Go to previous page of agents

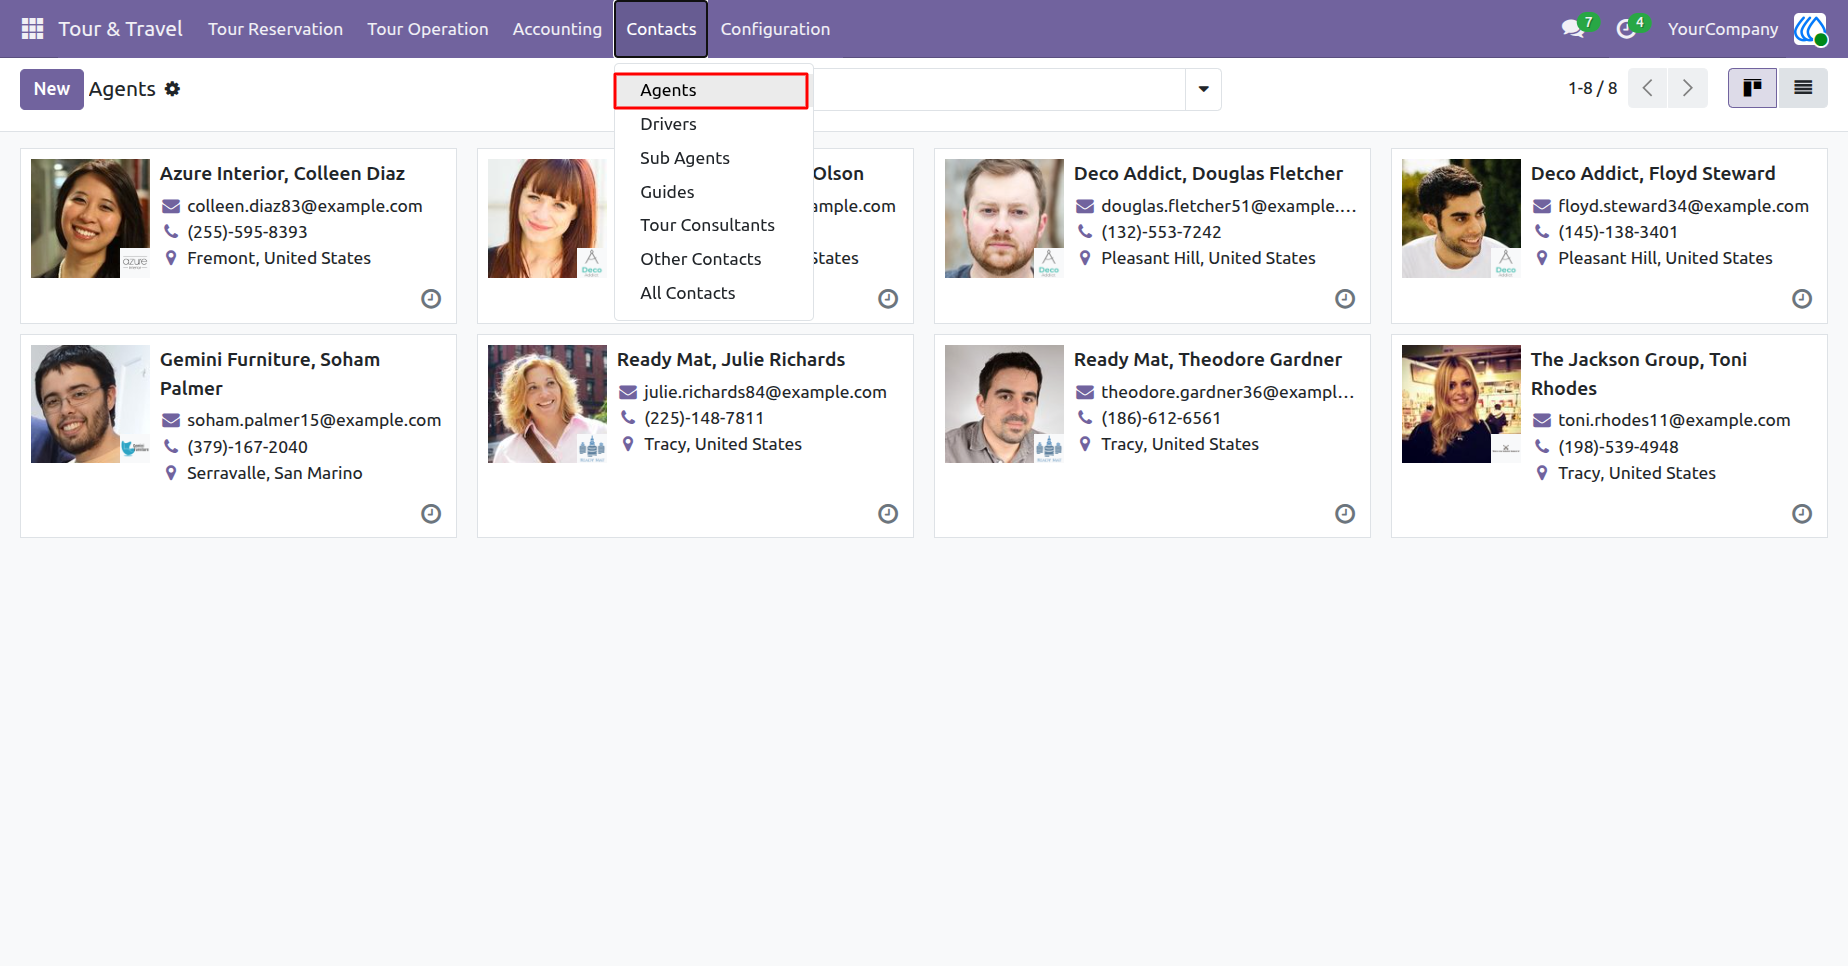1648,88
